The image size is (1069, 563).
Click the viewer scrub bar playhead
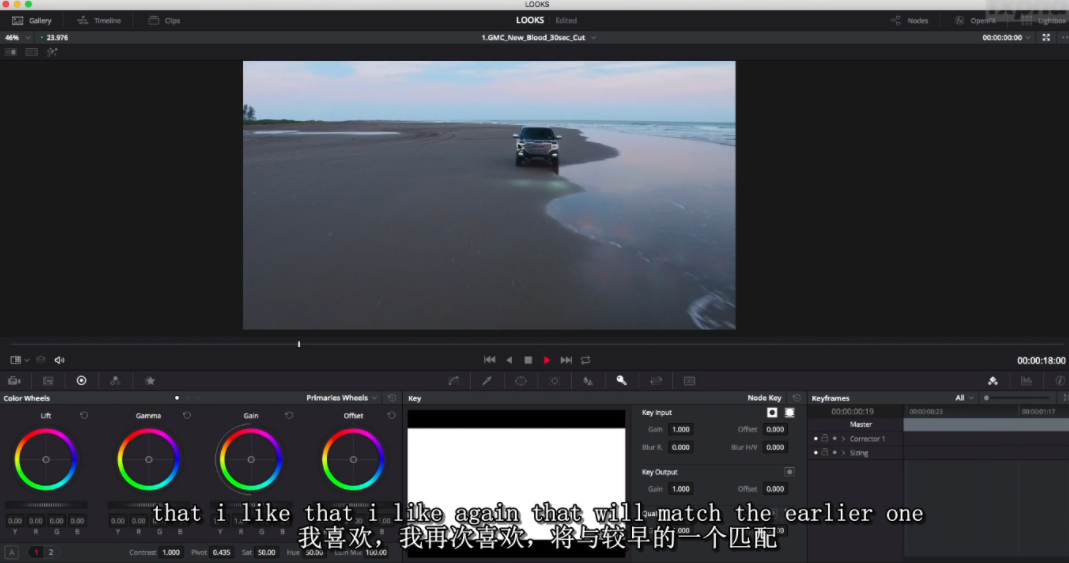299,344
